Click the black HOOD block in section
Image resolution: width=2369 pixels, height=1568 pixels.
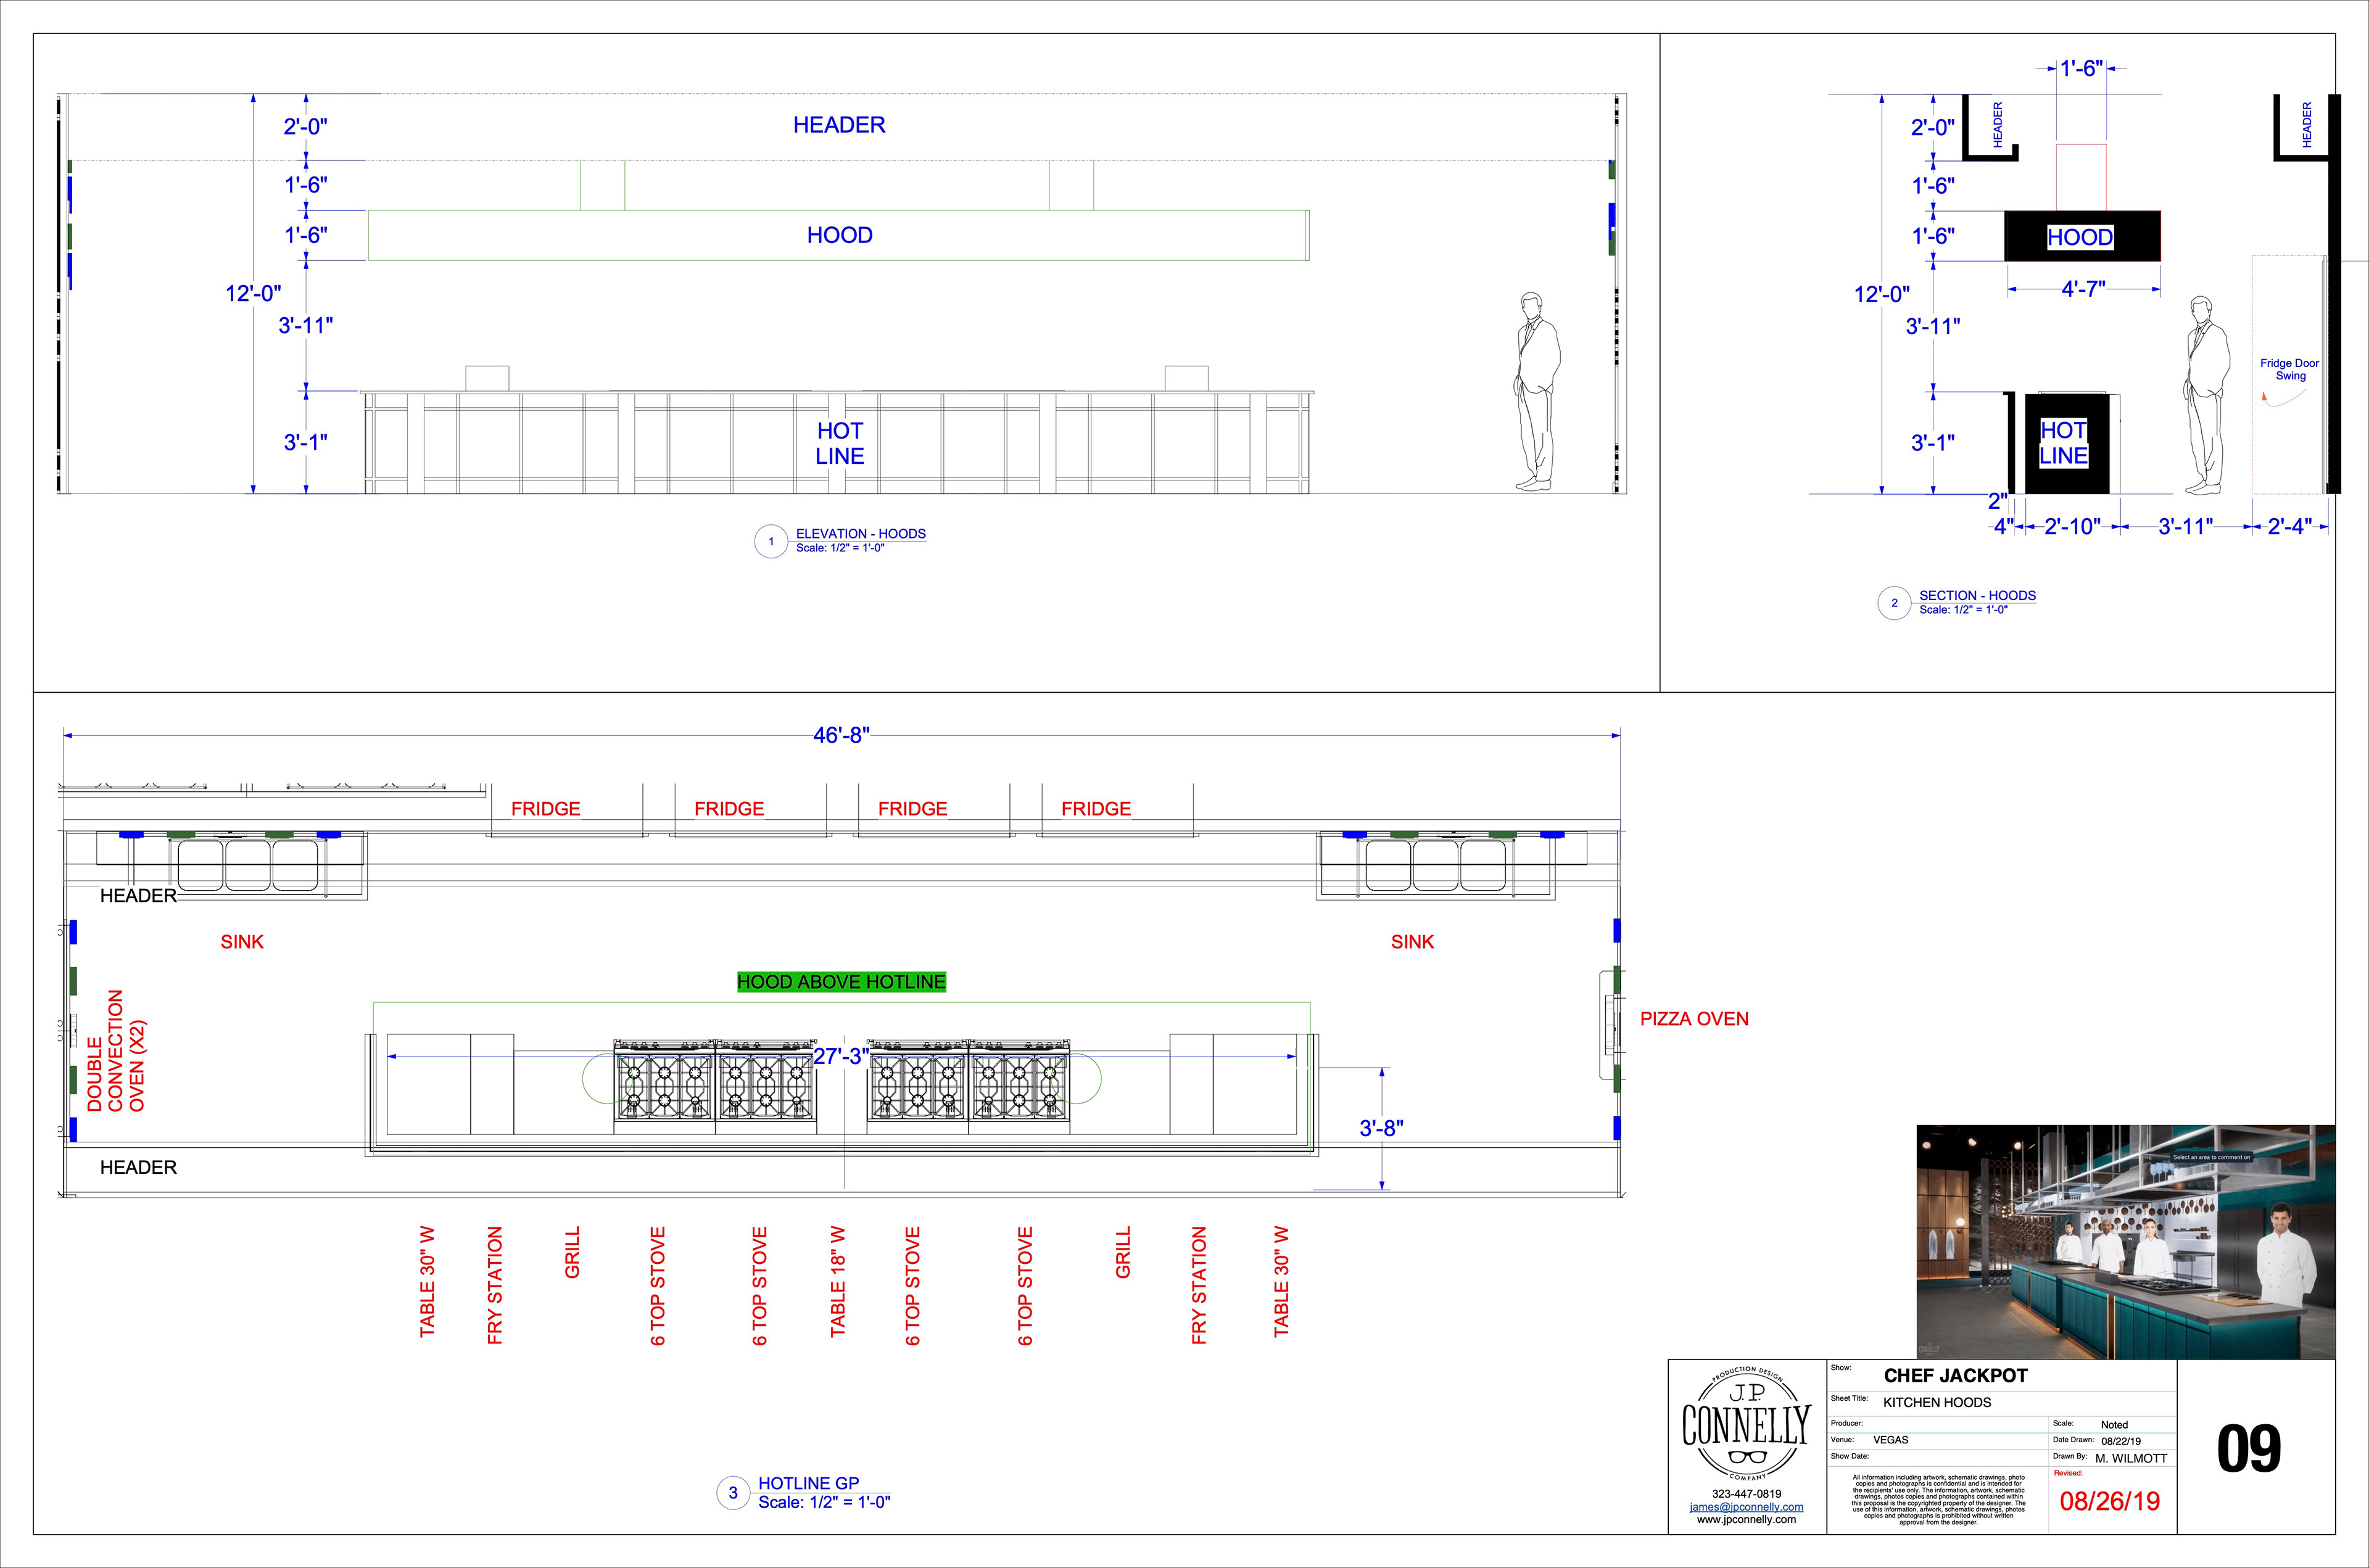point(2082,236)
